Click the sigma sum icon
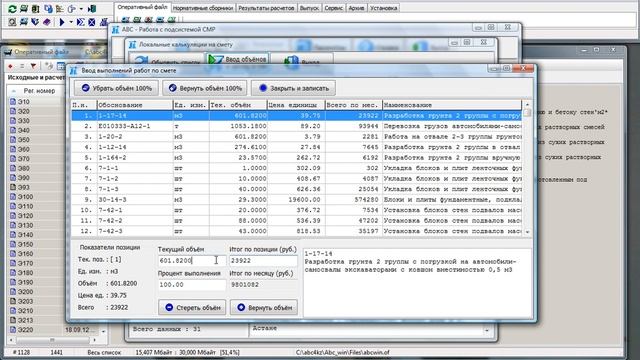Viewport: 640px width, 360px height. [80, 22]
